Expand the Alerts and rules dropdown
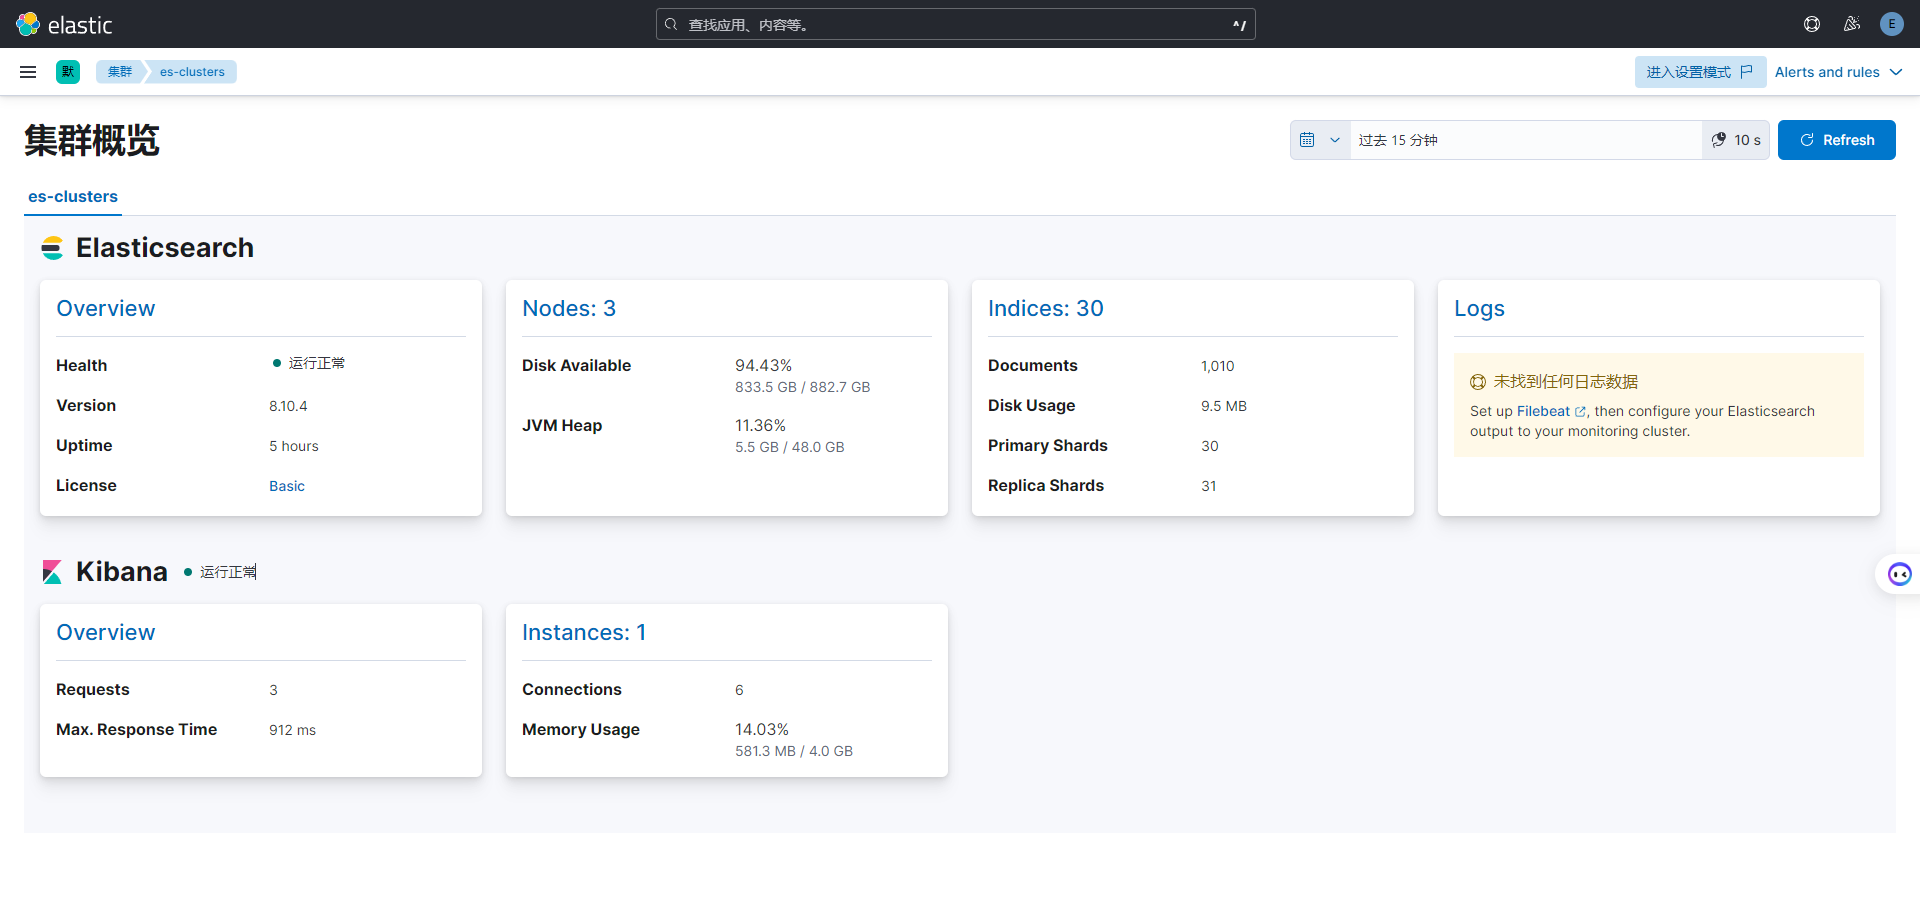 click(1838, 72)
